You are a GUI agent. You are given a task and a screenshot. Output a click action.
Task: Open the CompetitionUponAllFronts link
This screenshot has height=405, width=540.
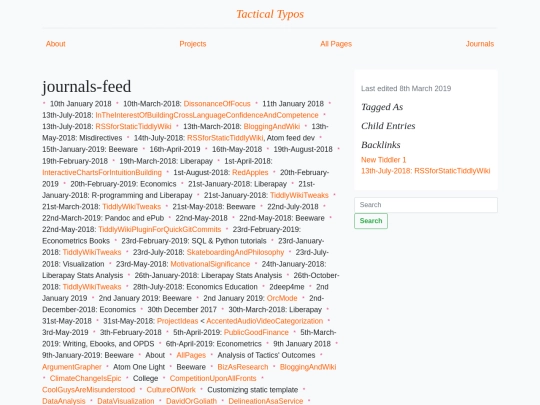213,378
